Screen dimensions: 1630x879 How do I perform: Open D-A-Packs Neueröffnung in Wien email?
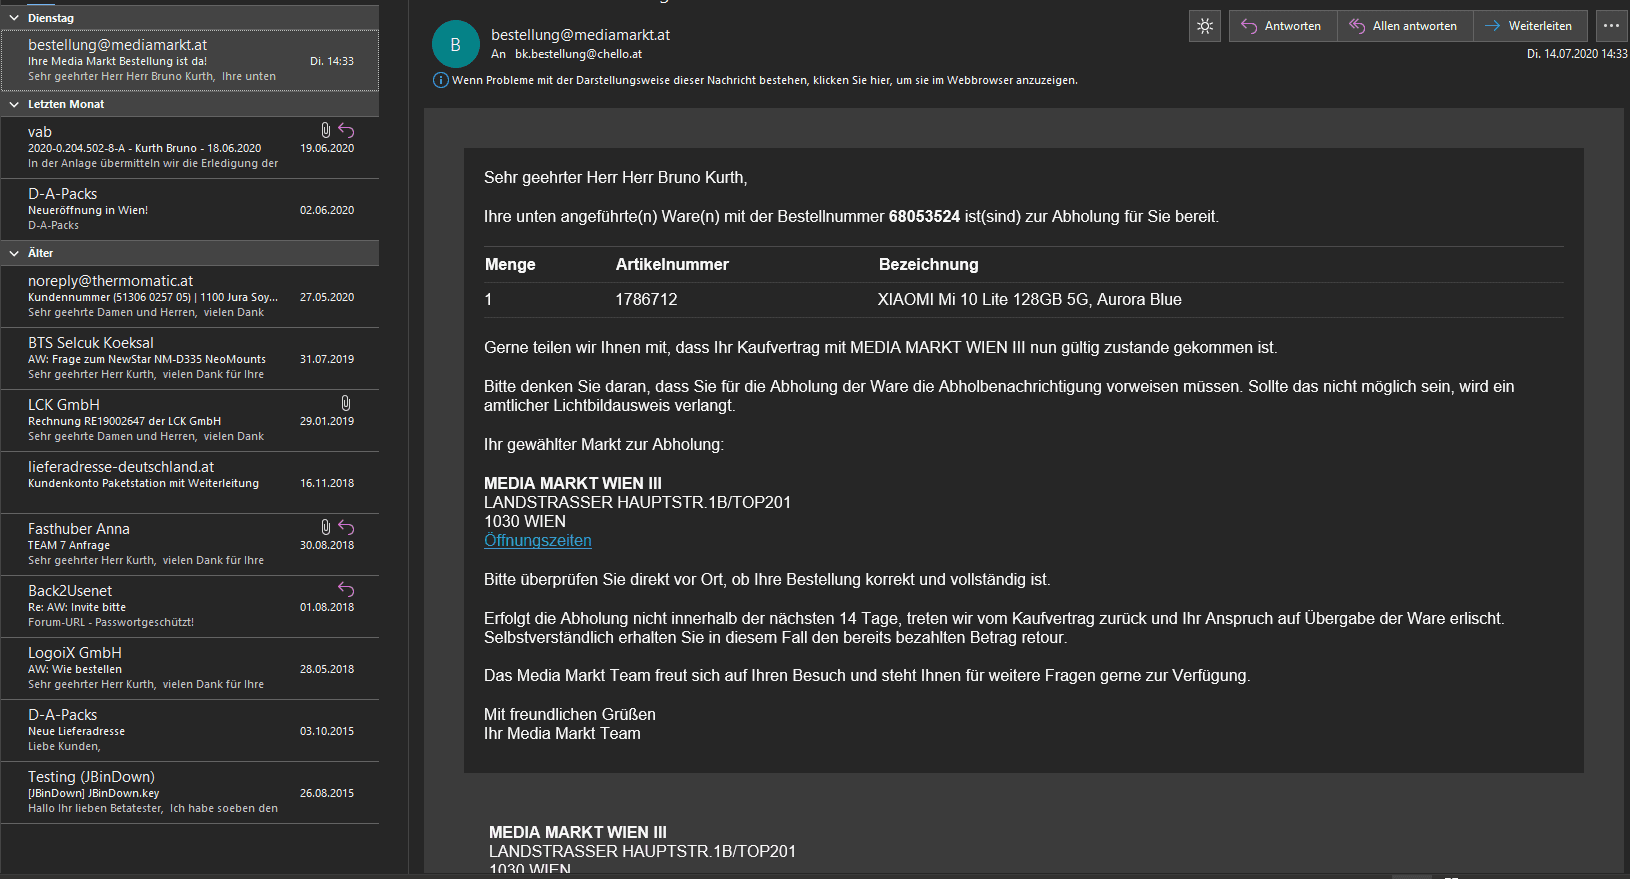(190, 209)
